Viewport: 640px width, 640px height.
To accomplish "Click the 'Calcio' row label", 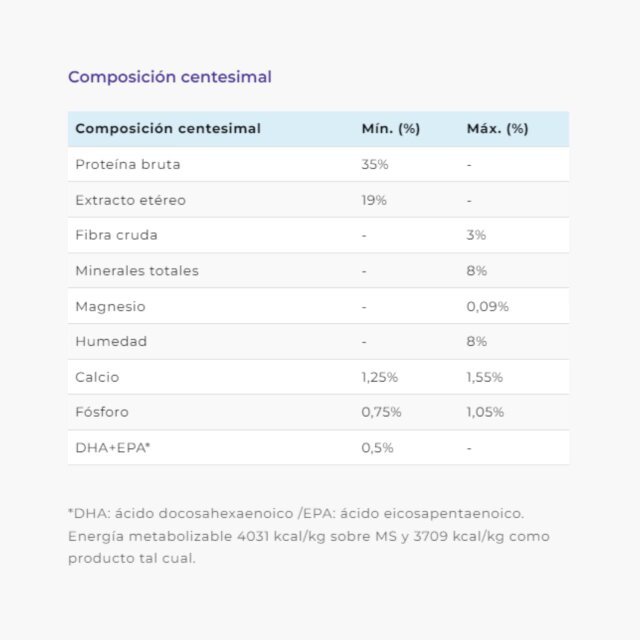I will pos(97,377).
